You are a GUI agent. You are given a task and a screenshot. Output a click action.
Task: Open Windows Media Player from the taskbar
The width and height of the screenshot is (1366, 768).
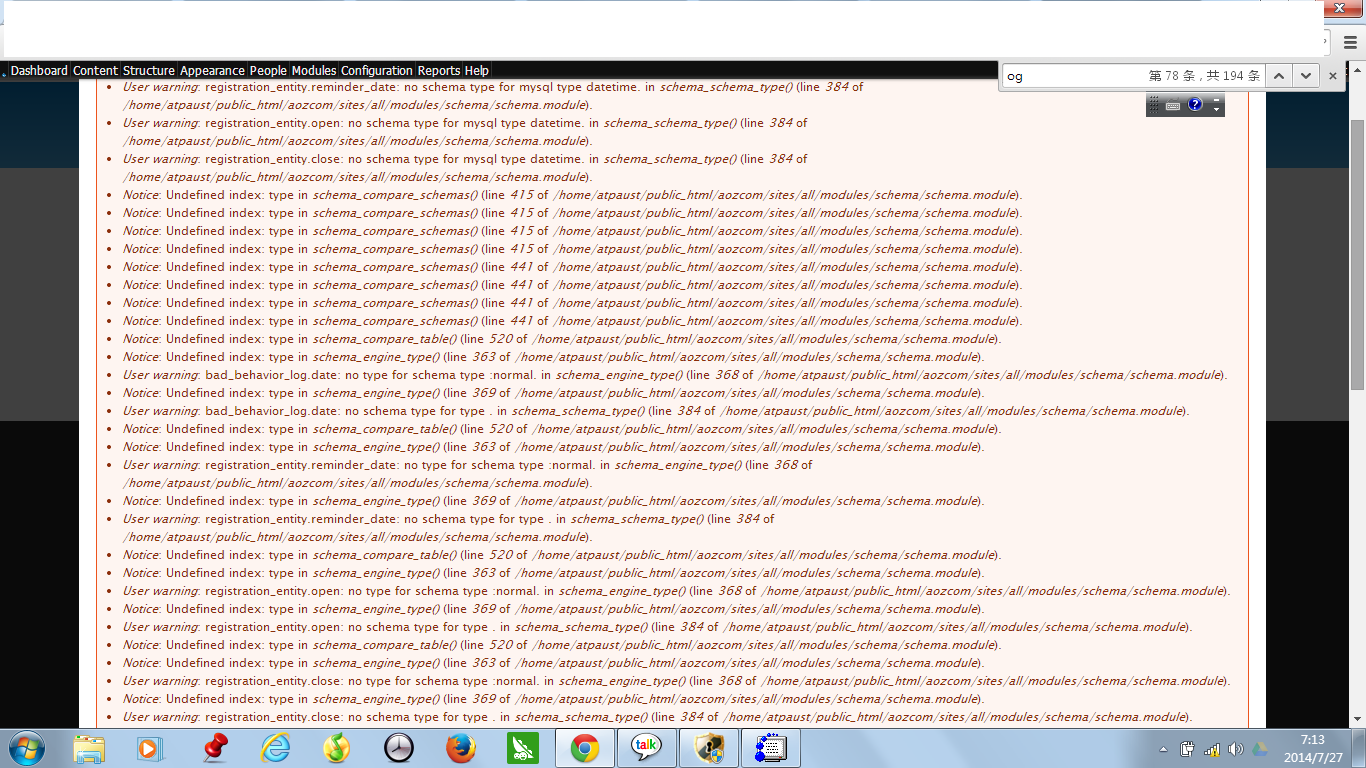tap(151, 747)
